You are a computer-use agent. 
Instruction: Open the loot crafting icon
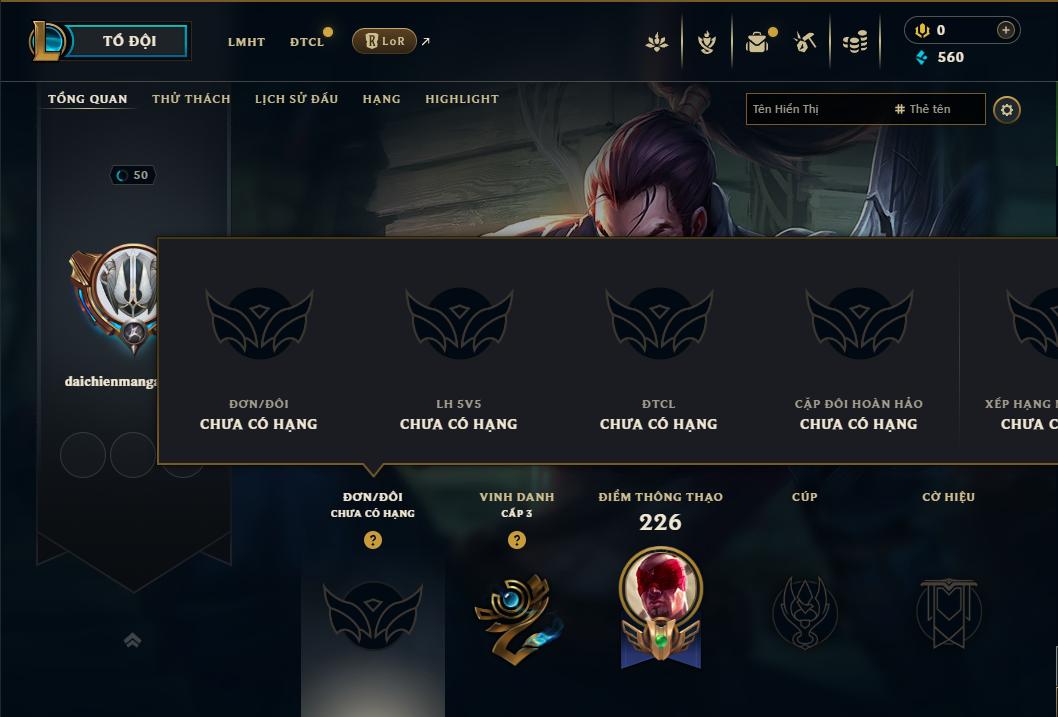(x=706, y=42)
